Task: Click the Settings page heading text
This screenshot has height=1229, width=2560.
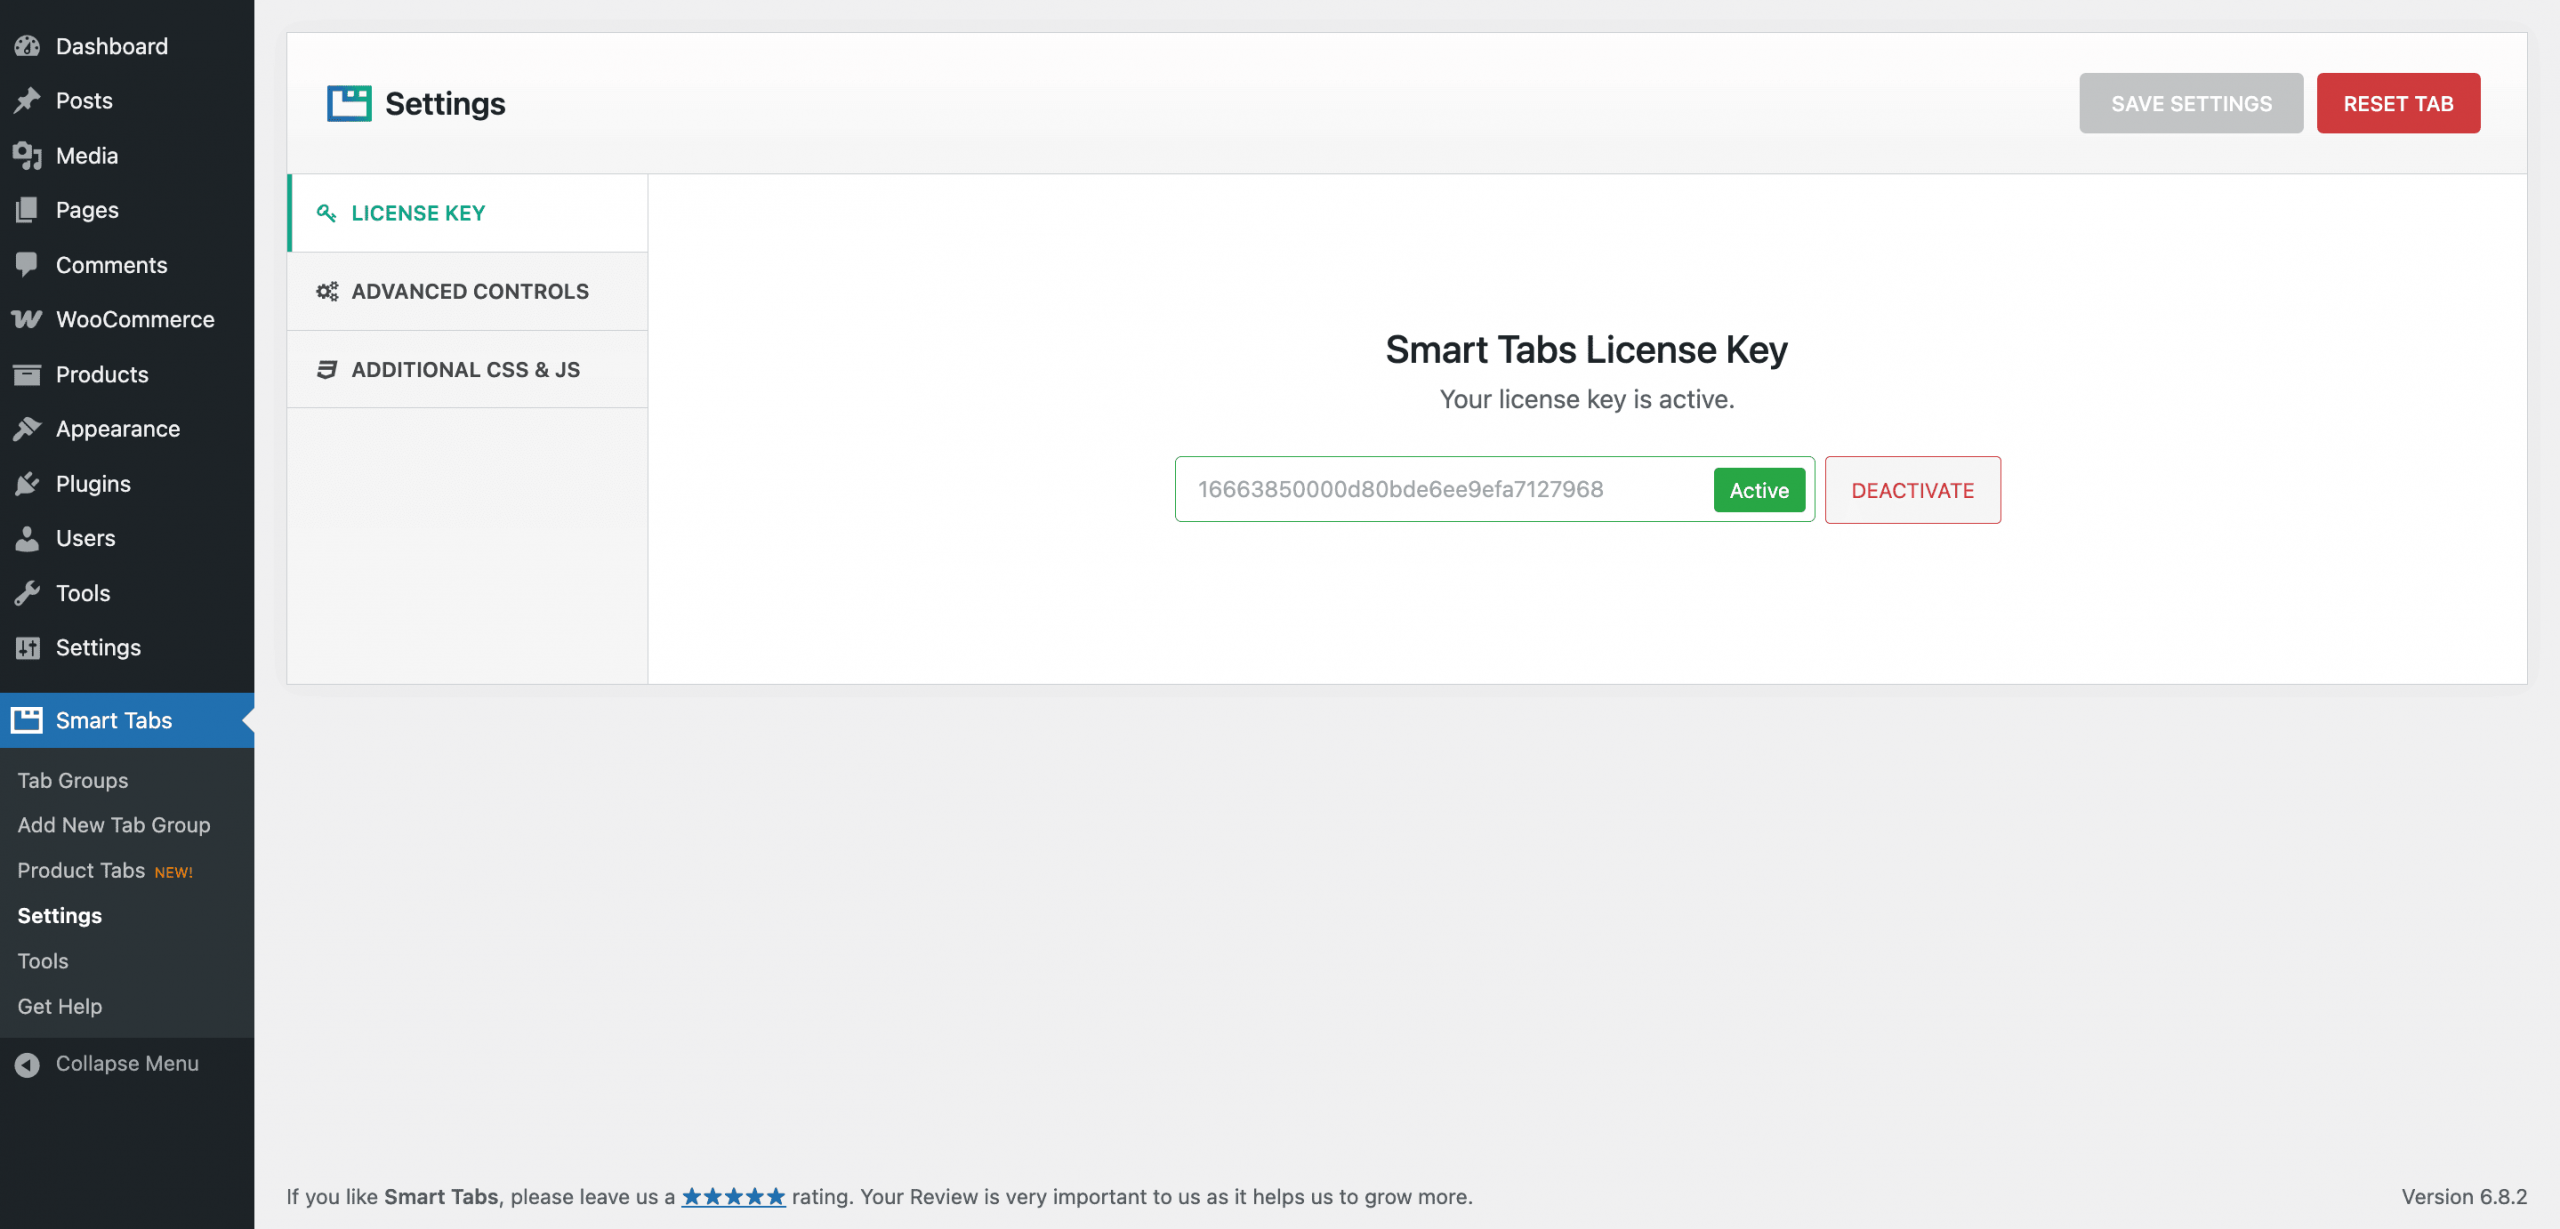Action: coord(445,103)
